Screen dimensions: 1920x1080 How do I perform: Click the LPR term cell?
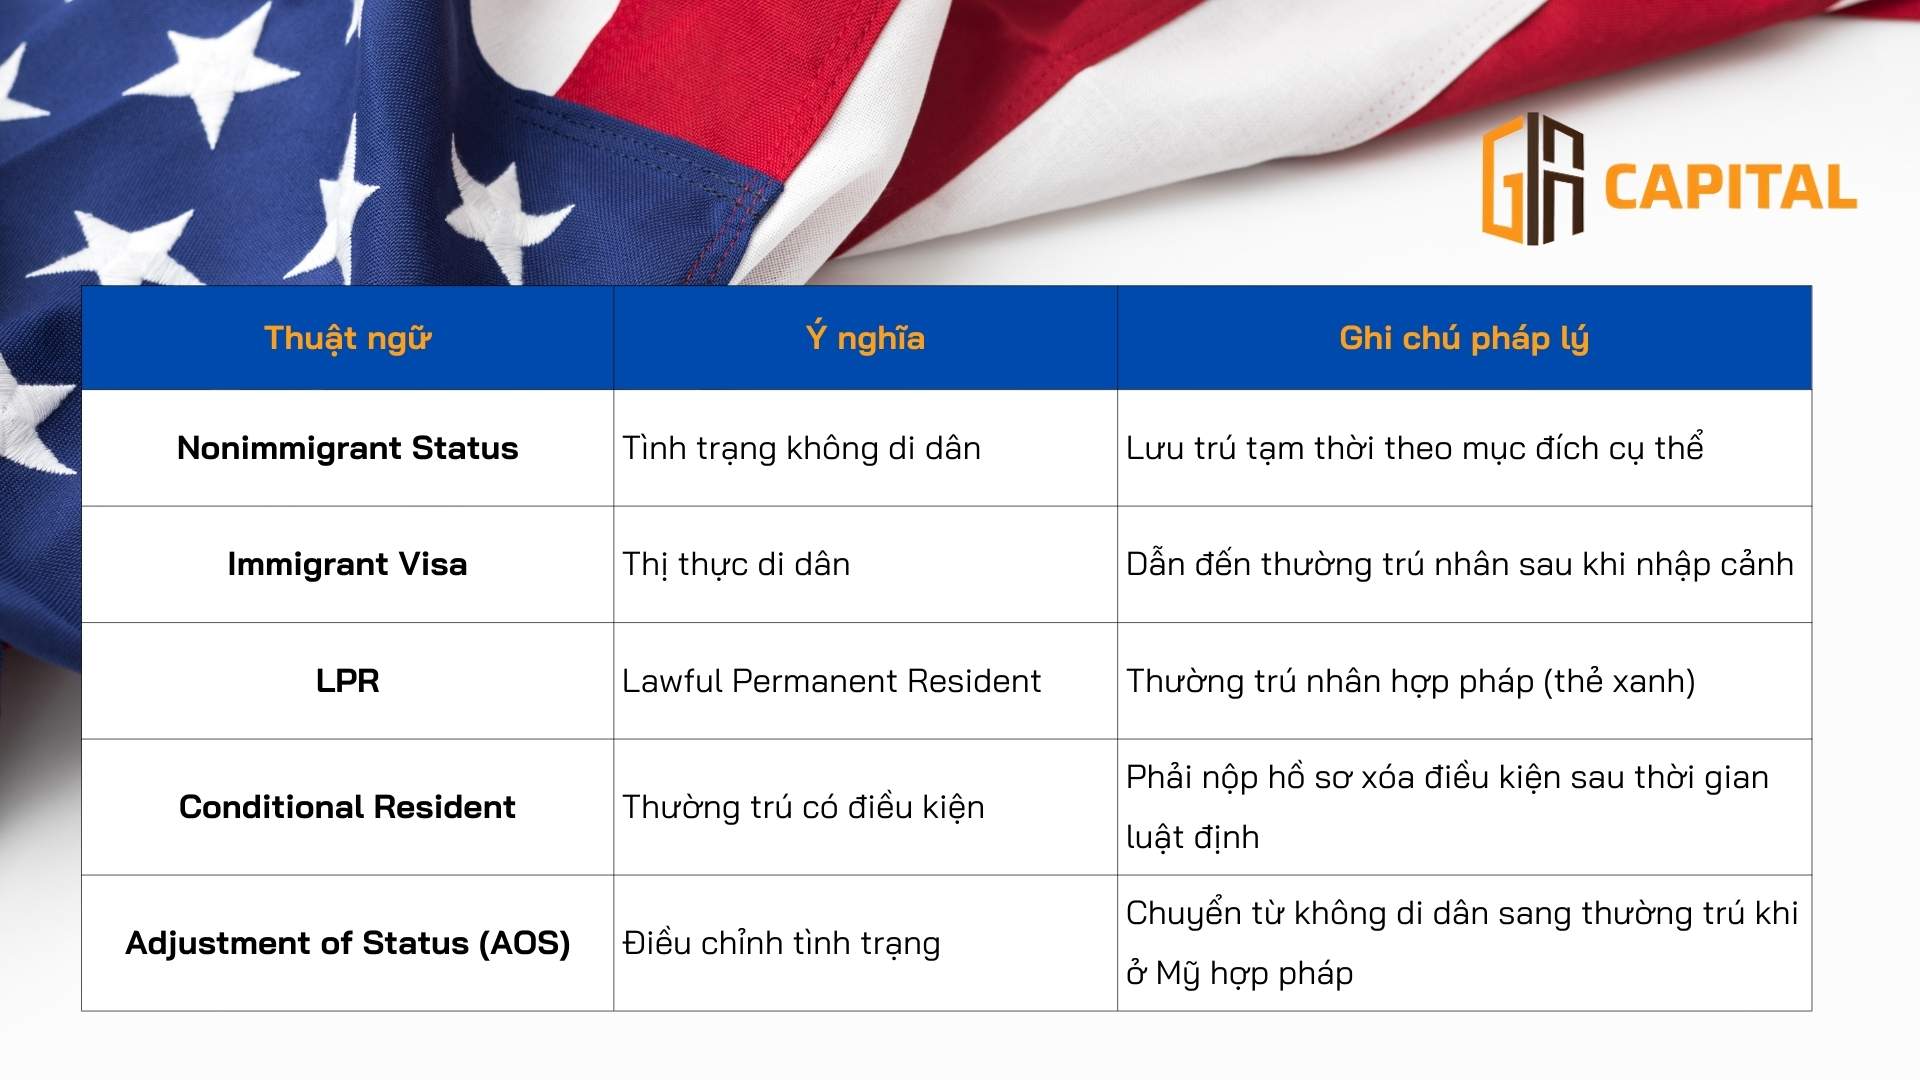click(347, 681)
